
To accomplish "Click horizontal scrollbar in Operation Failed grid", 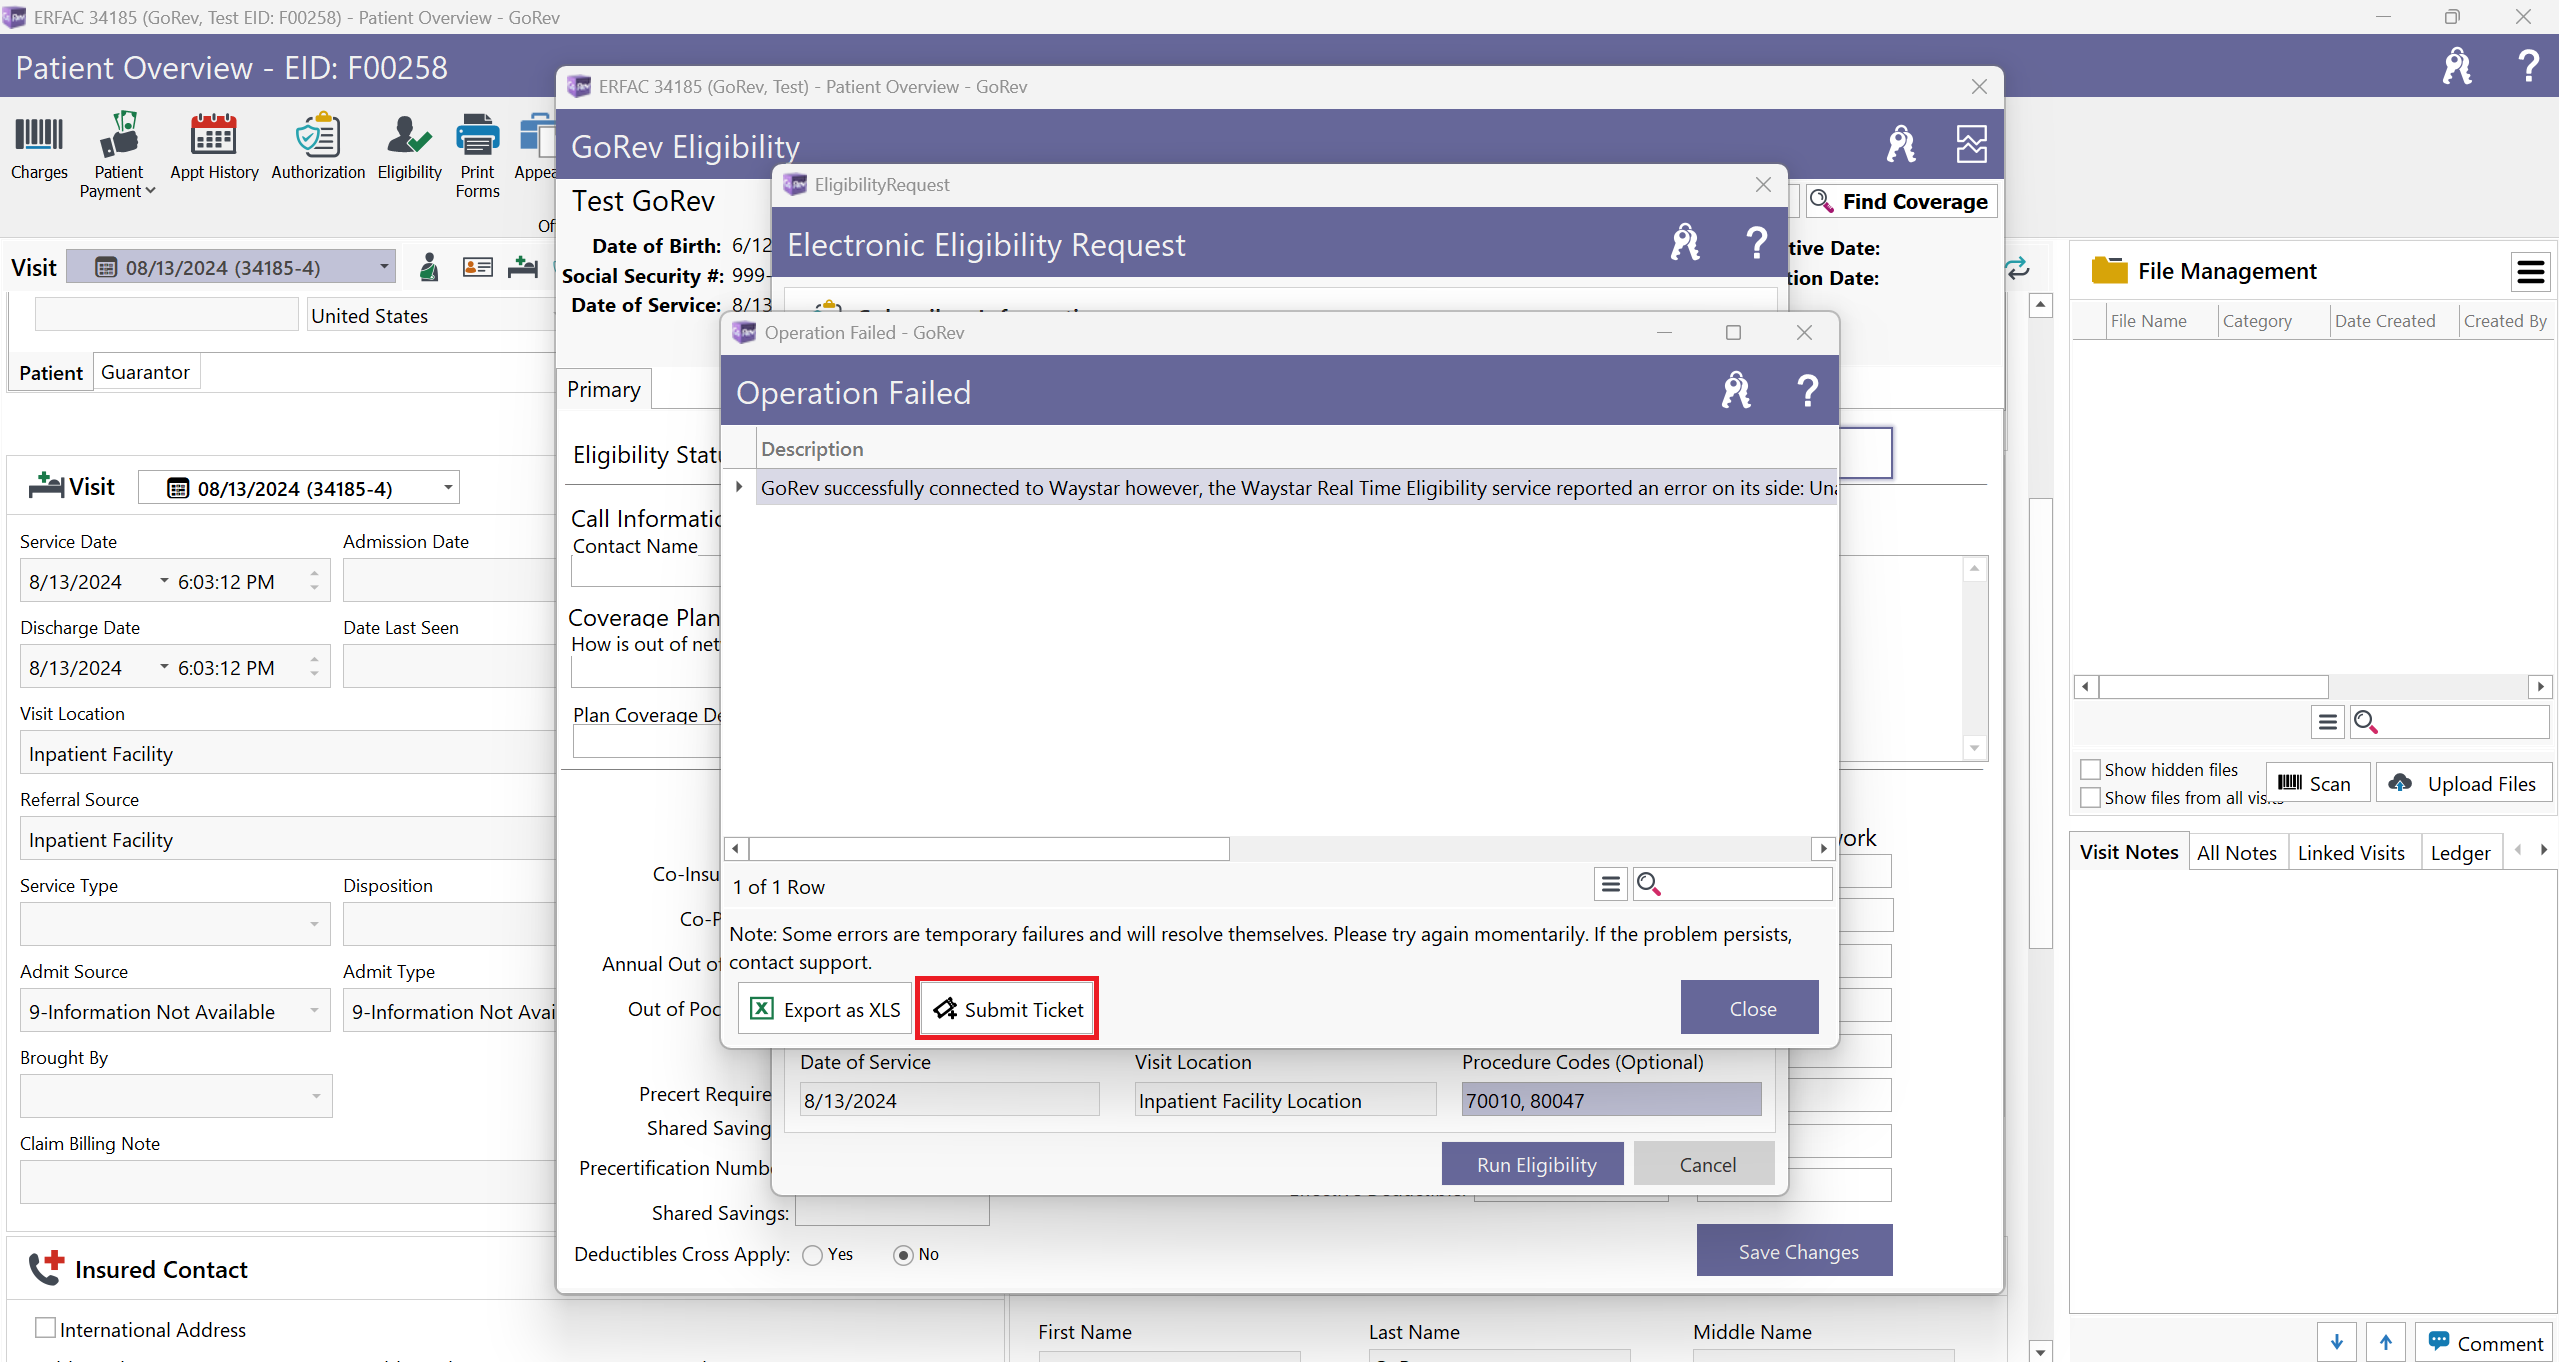I will (988, 848).
